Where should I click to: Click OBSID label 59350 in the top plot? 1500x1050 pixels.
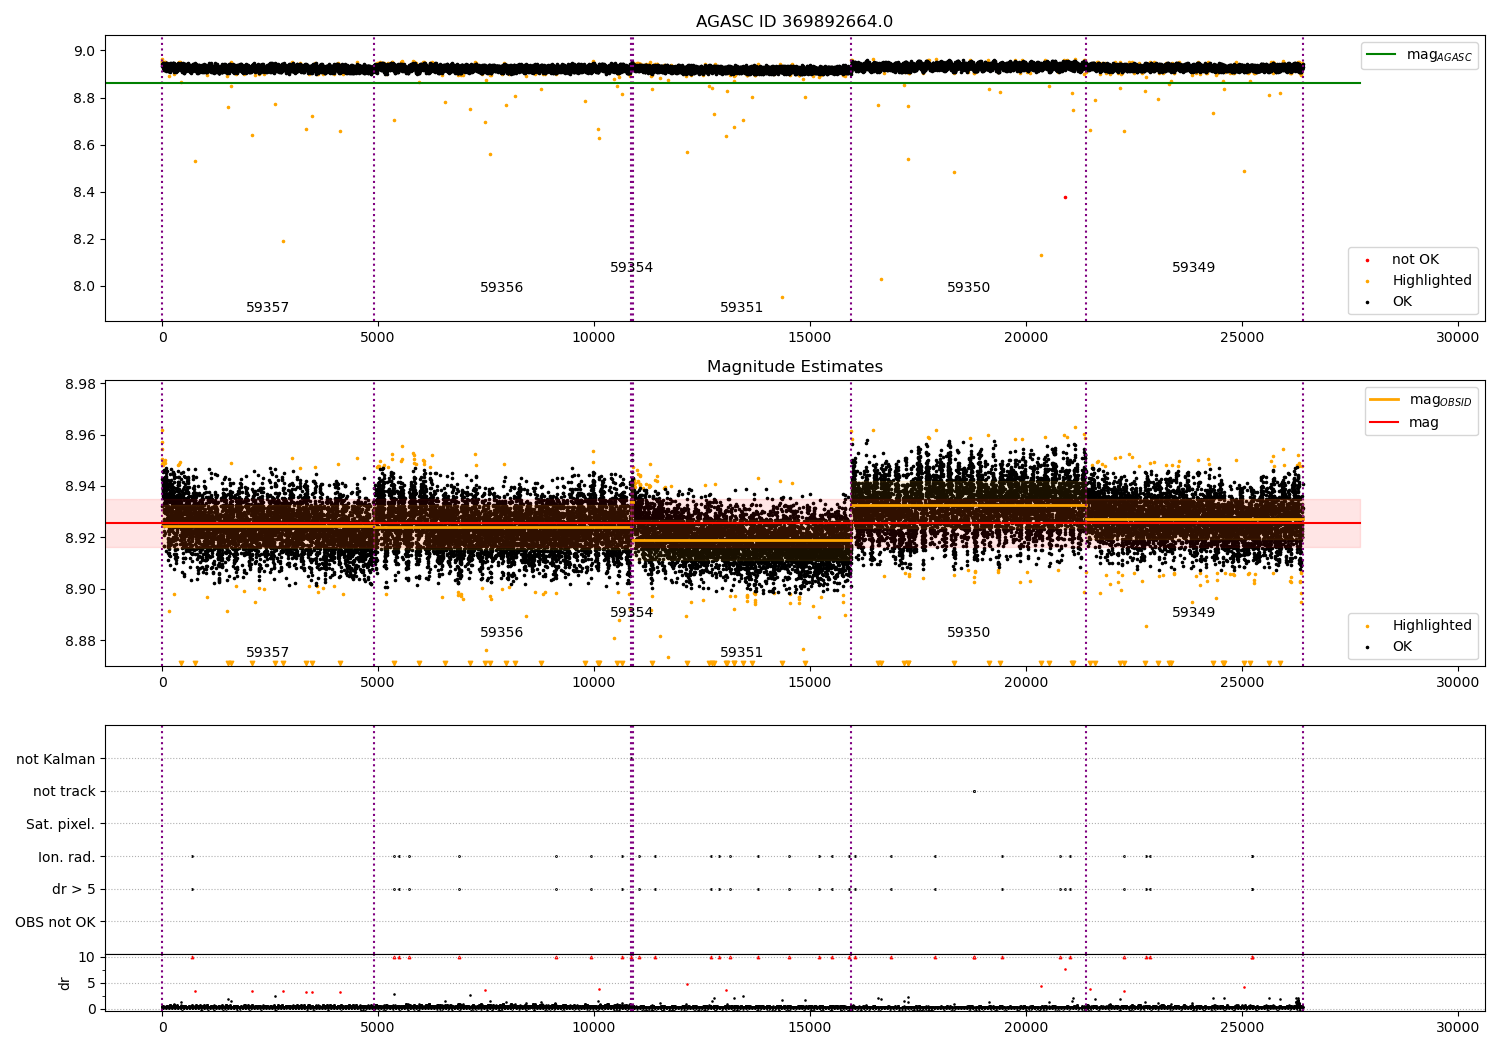[x=968, y=288]
